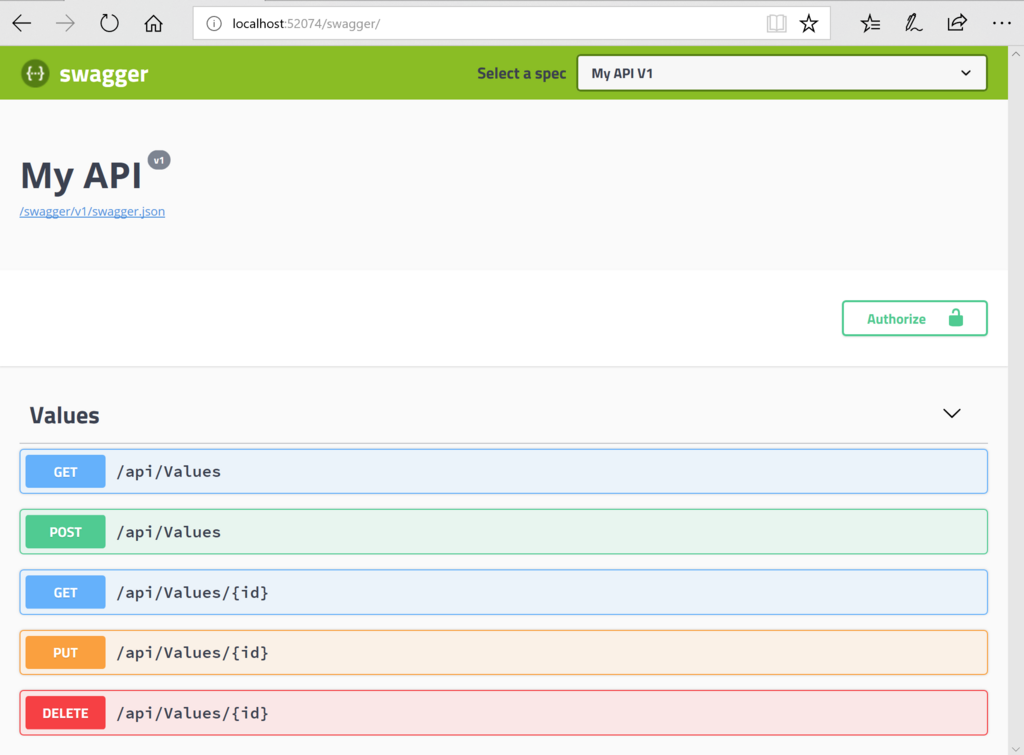Open the favorites hub icon
1024x755 pixels.
(870, 24)
